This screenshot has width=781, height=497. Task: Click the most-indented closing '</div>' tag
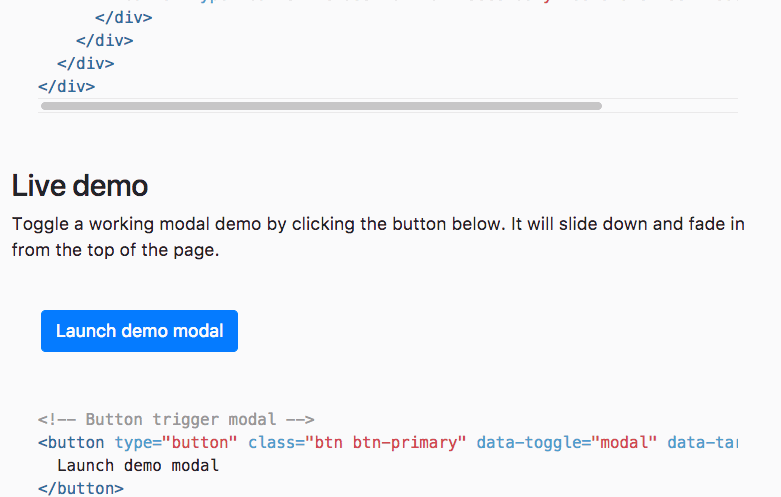point(124,18)
